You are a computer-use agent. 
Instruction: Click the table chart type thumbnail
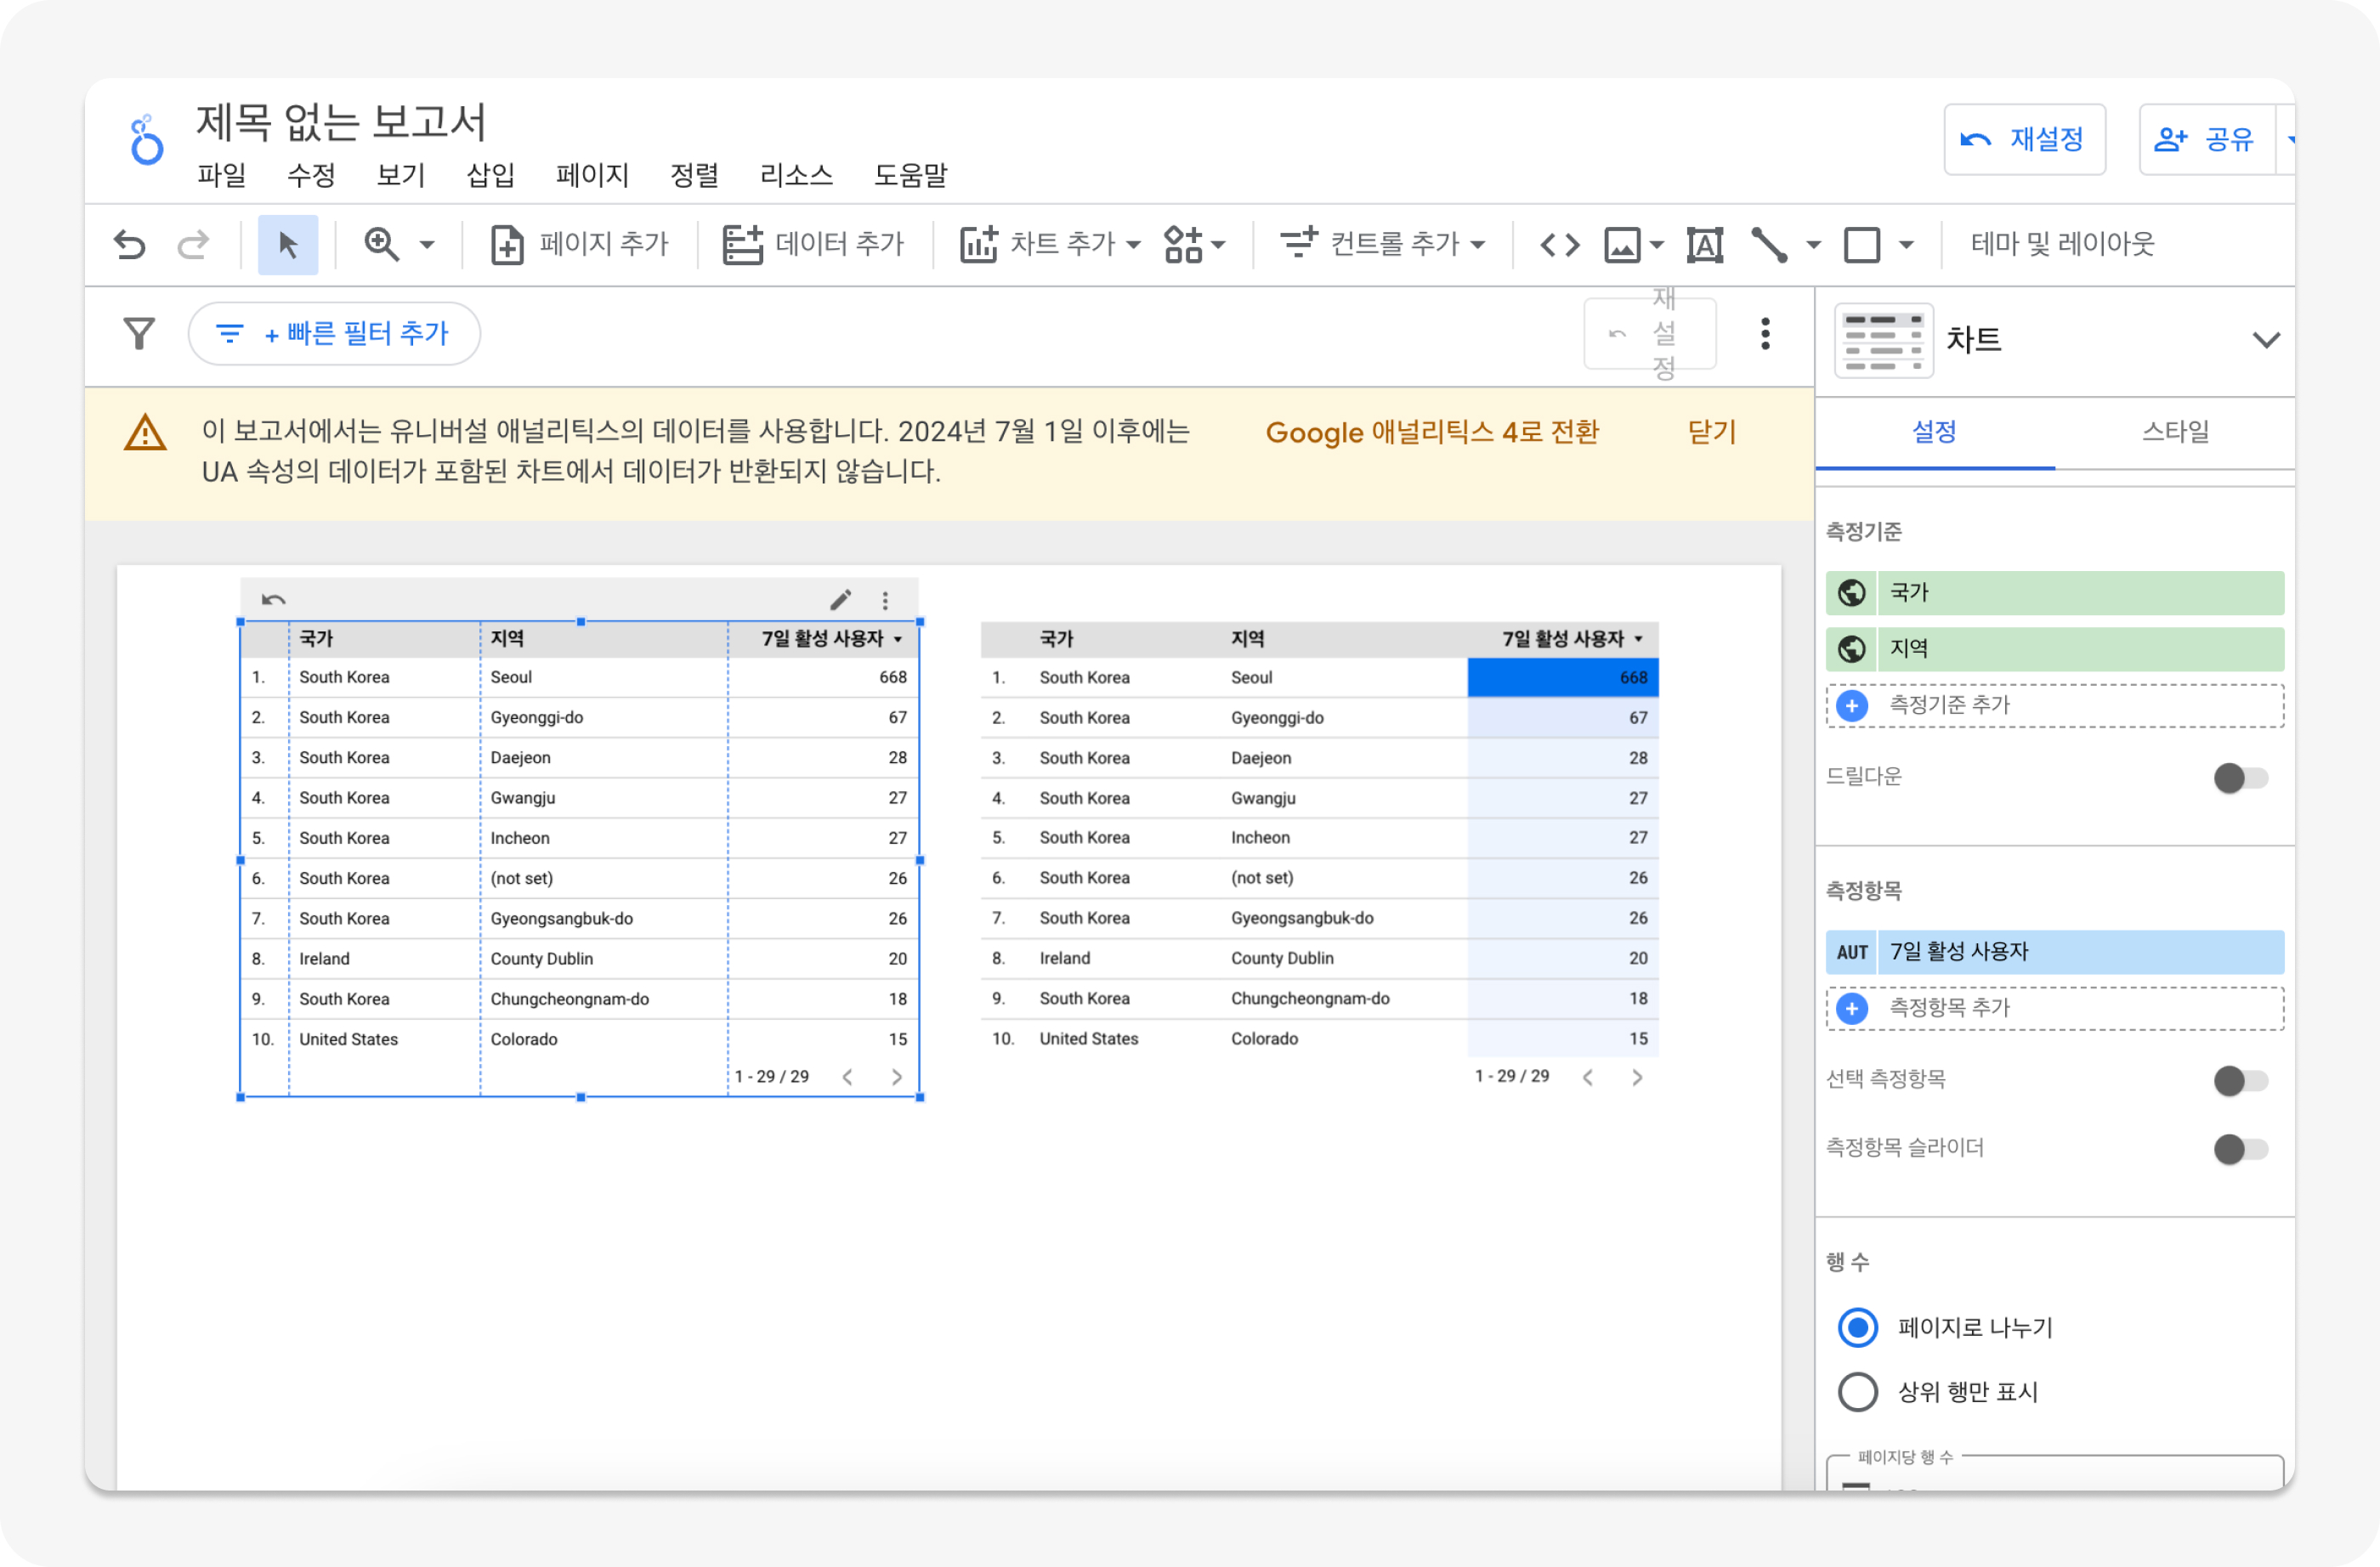click(1883, 341)
